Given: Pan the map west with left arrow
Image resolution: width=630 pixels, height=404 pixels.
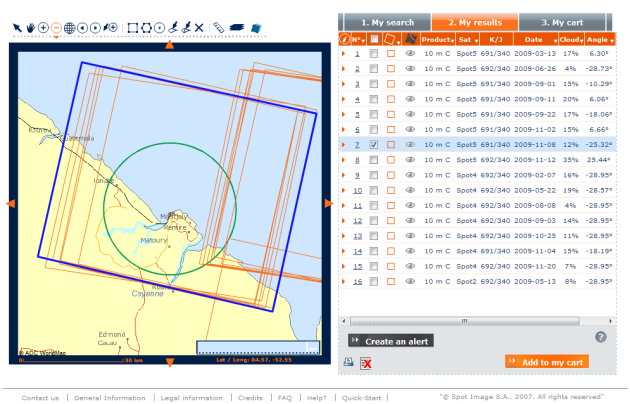Looking at the screenshot, I should [x=11, y=204].
